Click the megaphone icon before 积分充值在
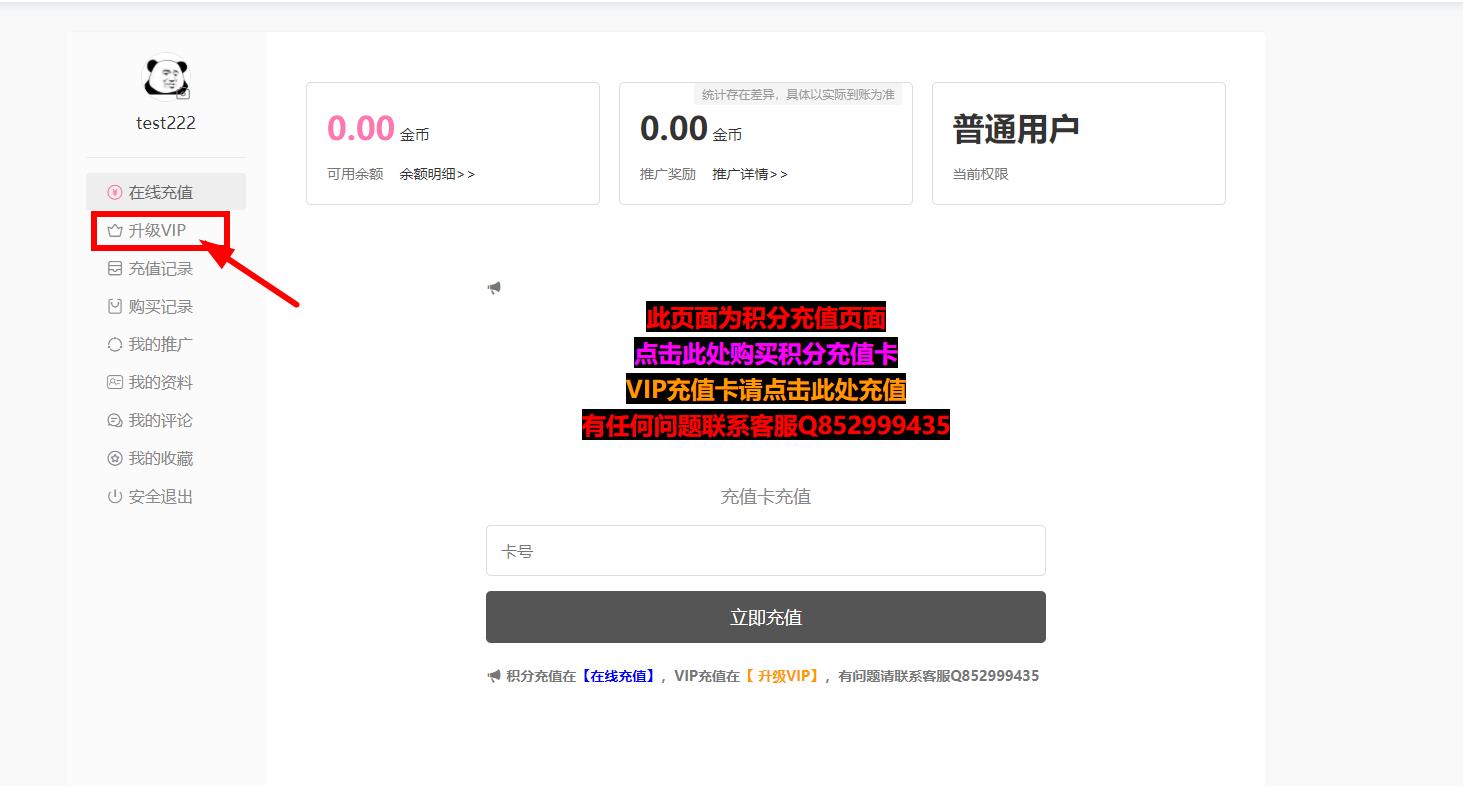Viewport: 1463px width, 786px height. (x=494, y=676)
